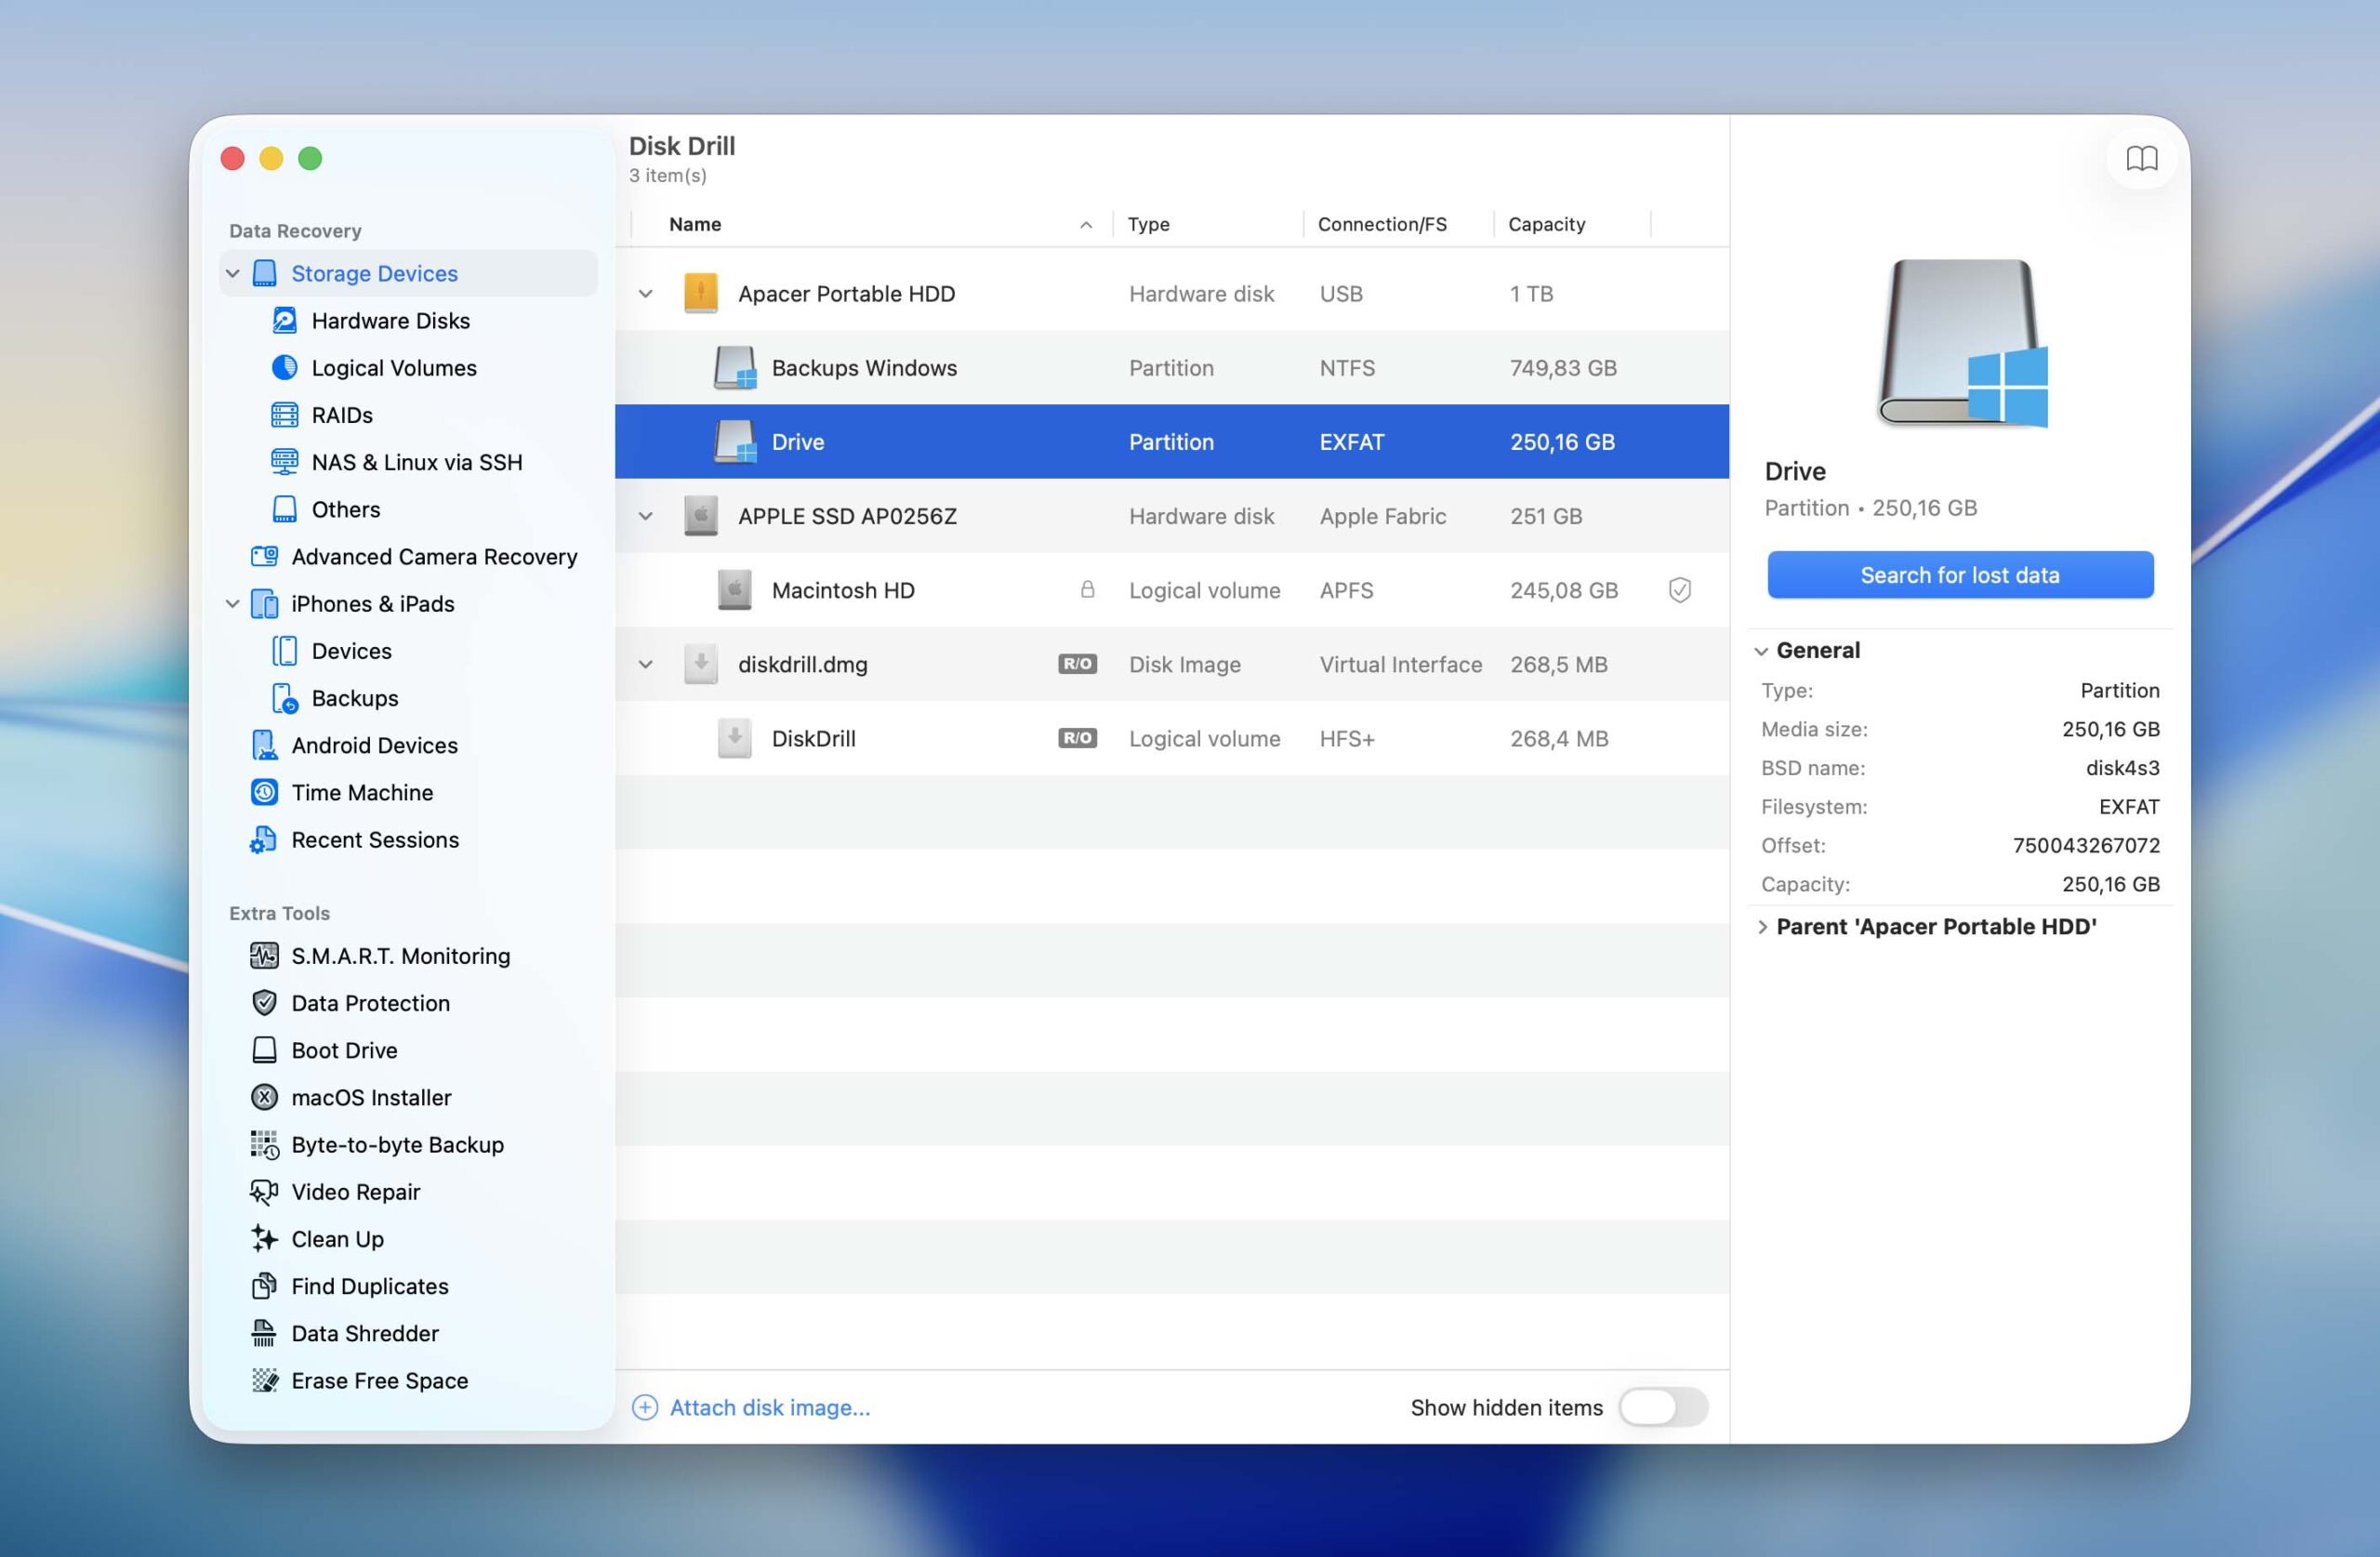Click the RAIDs icon in sidebar

click(x=285, y=414)
